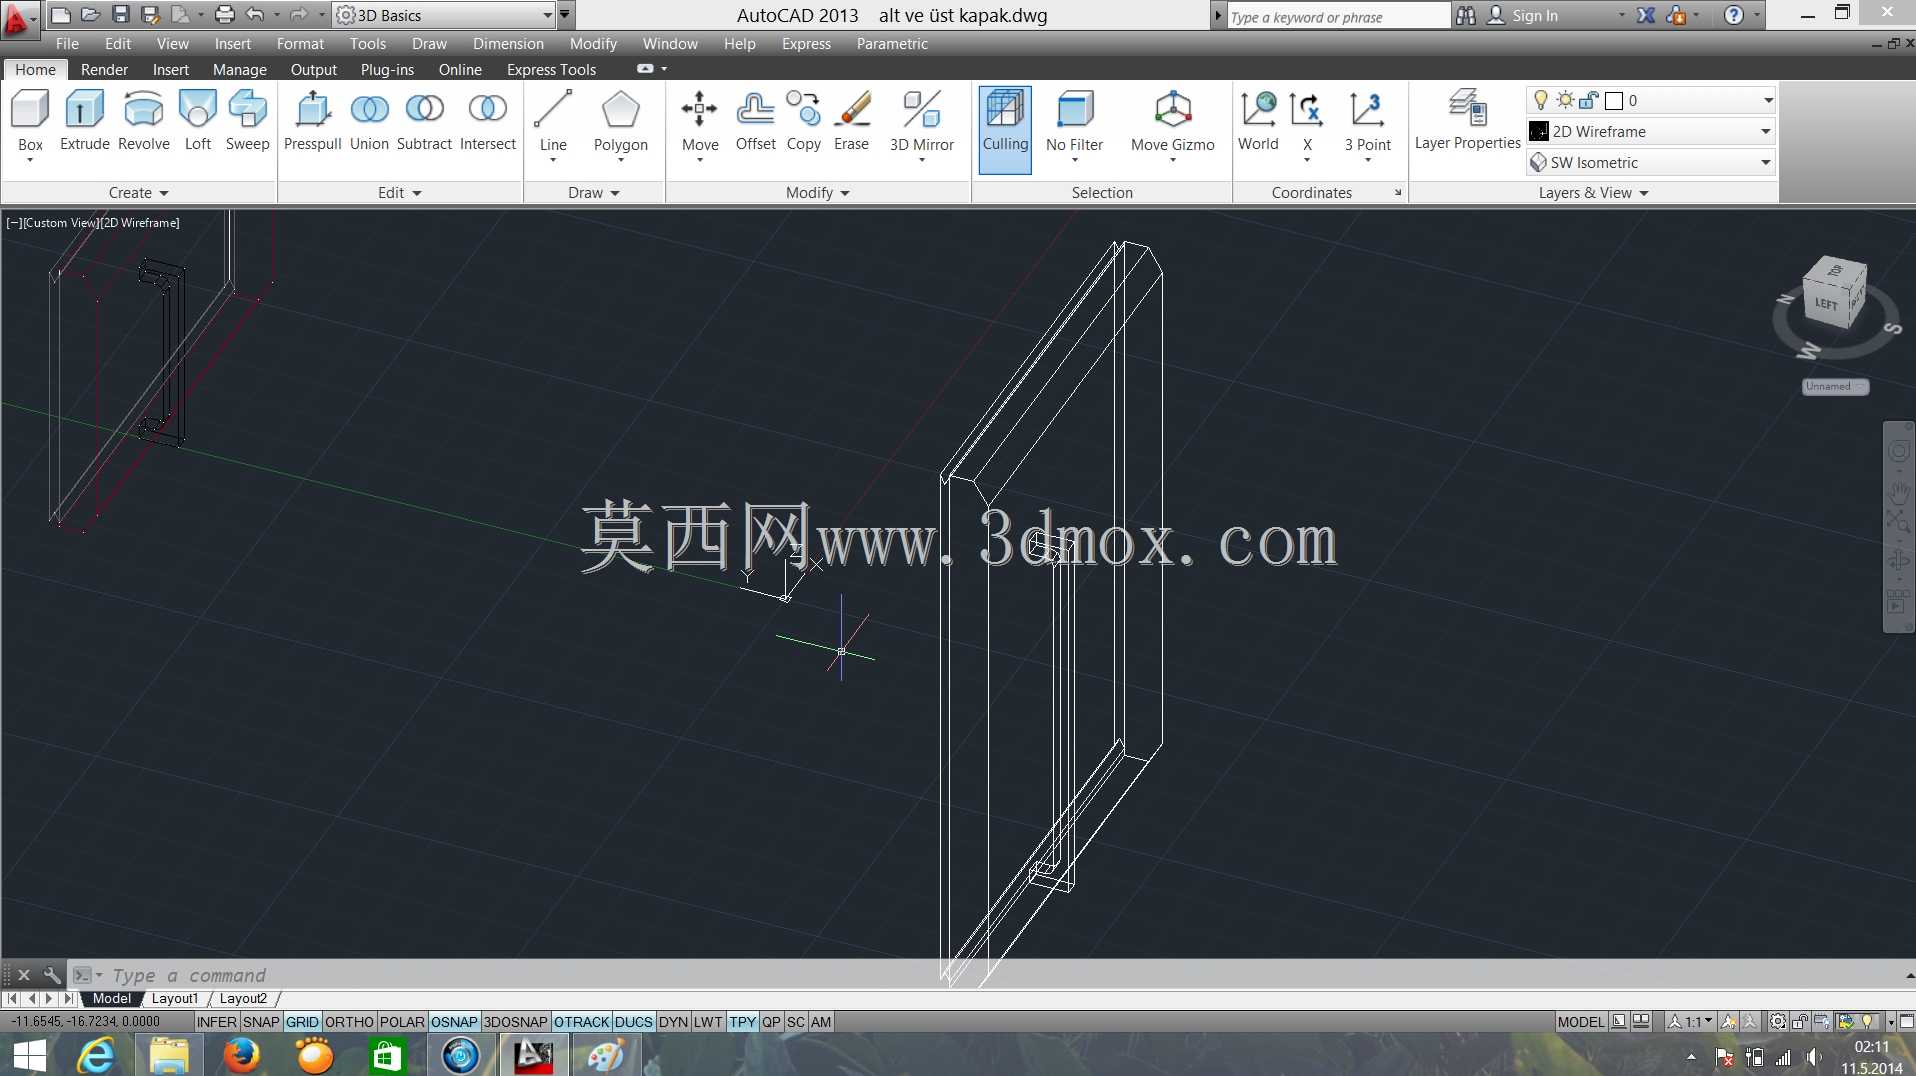Toggle INFER constraints in status bar
Screen dimensions: 1916x1076
(217, 1022)
